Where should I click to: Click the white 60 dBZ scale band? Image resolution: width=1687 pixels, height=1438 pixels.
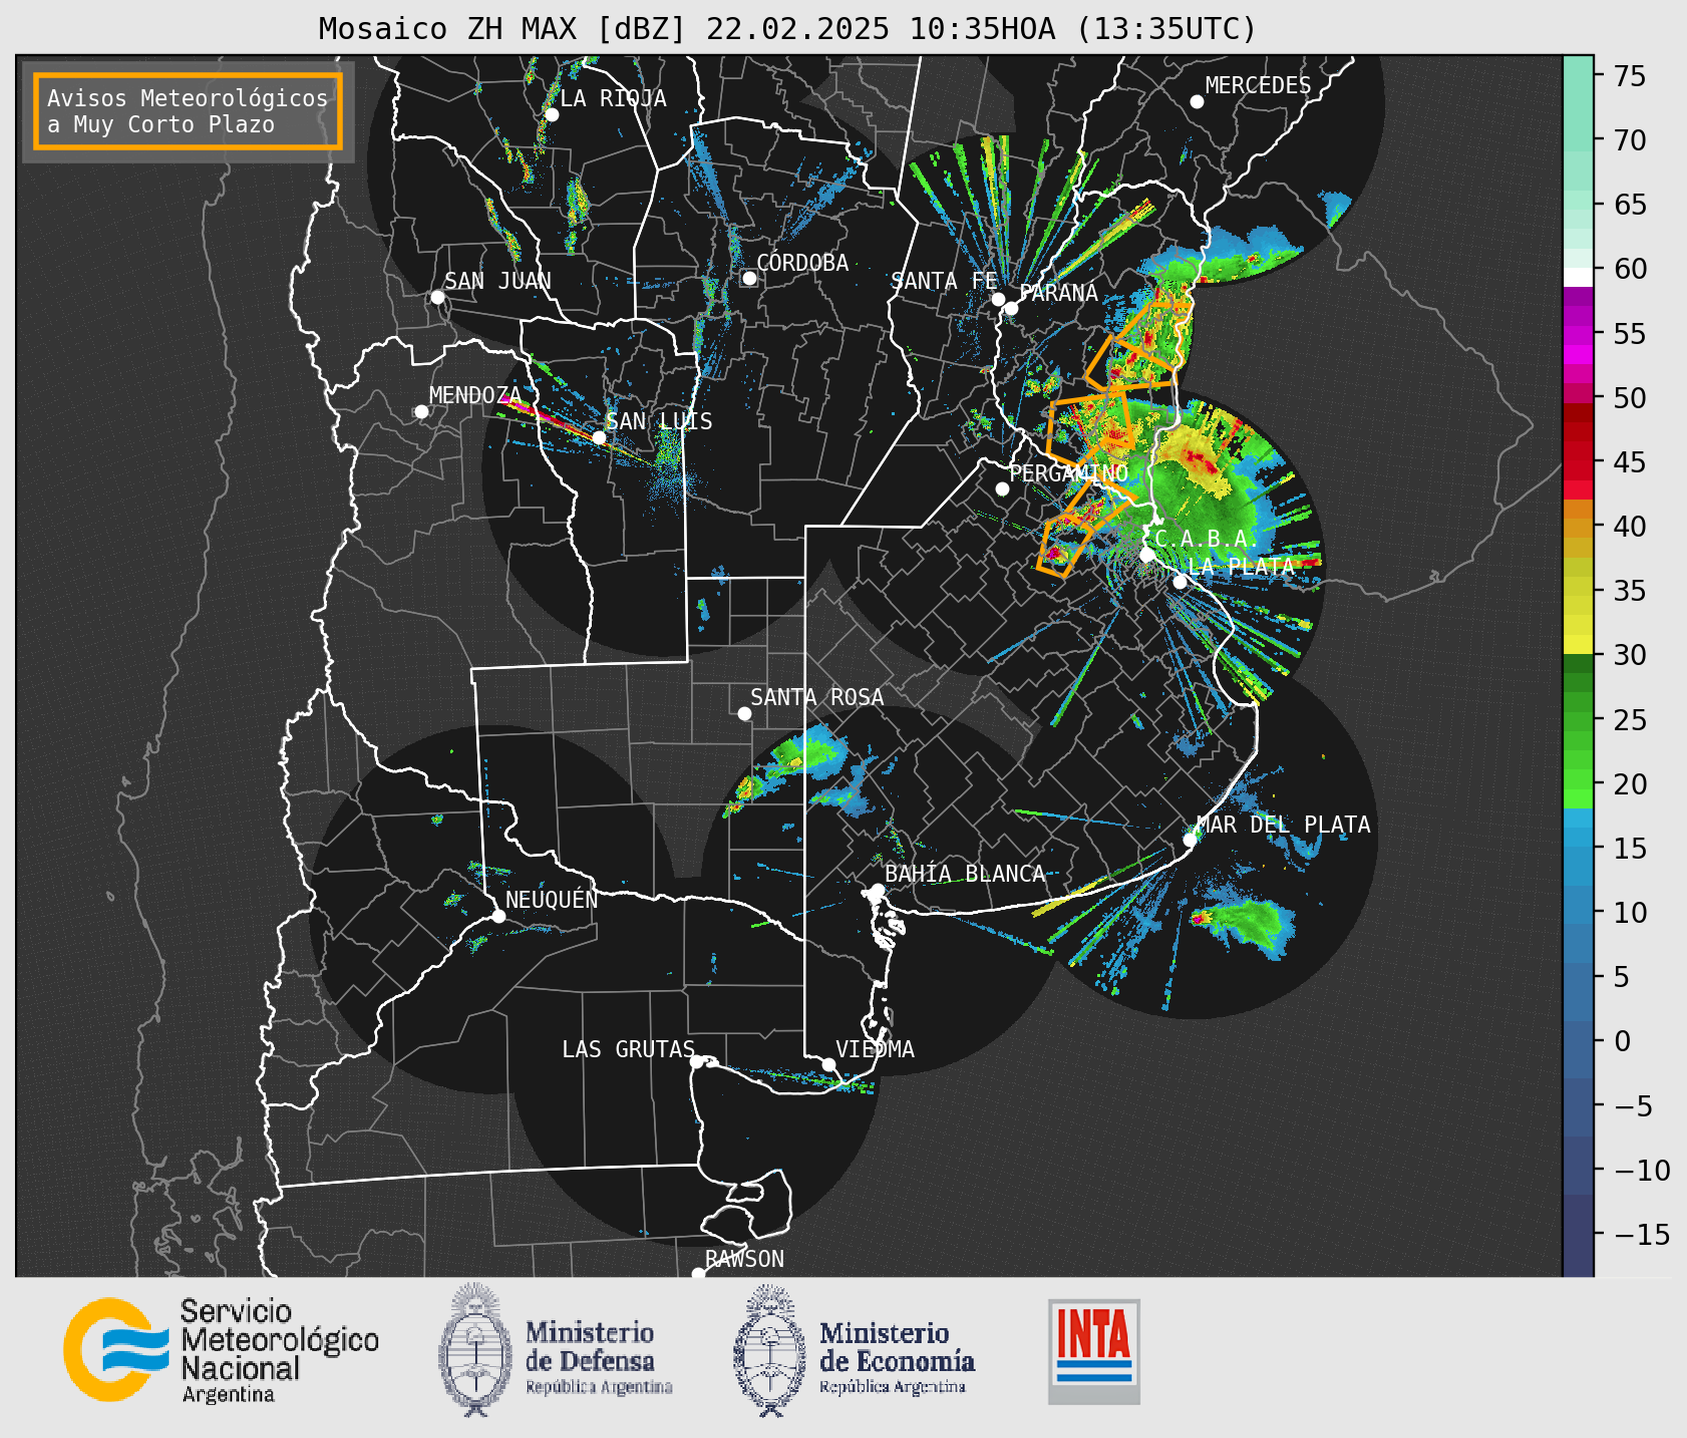[1578, 277]
